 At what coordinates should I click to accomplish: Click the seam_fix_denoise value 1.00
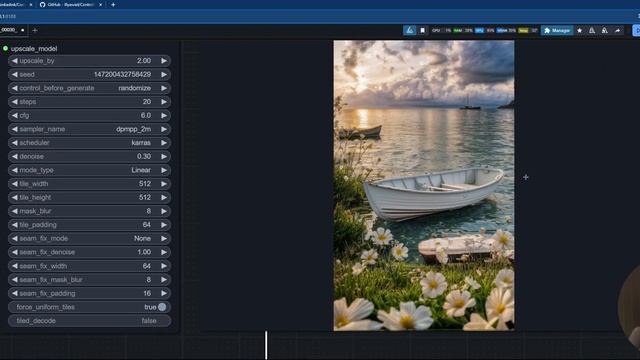144,252
